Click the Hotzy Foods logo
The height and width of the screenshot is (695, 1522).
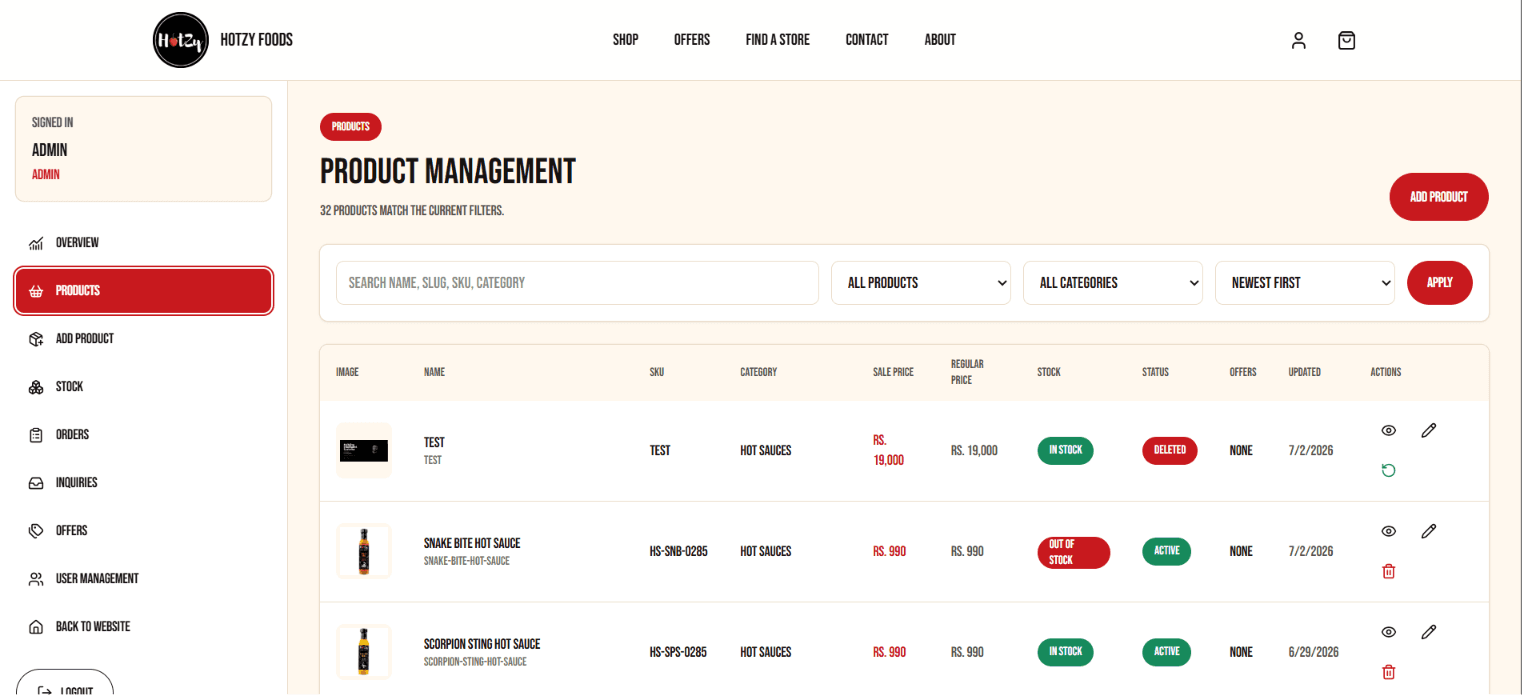point(181,40)
